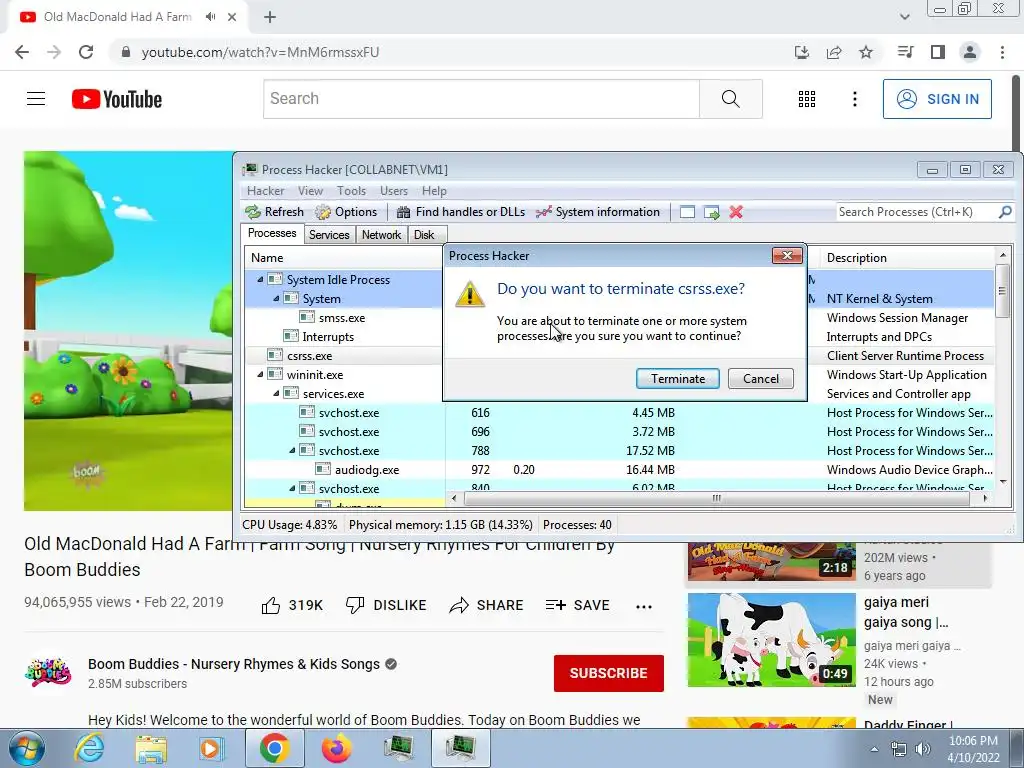The height and width of the screenshot is (768, 1024).
Task: Click the Refresh toolbar button in Process Hacker
Action: click(274, 212)
